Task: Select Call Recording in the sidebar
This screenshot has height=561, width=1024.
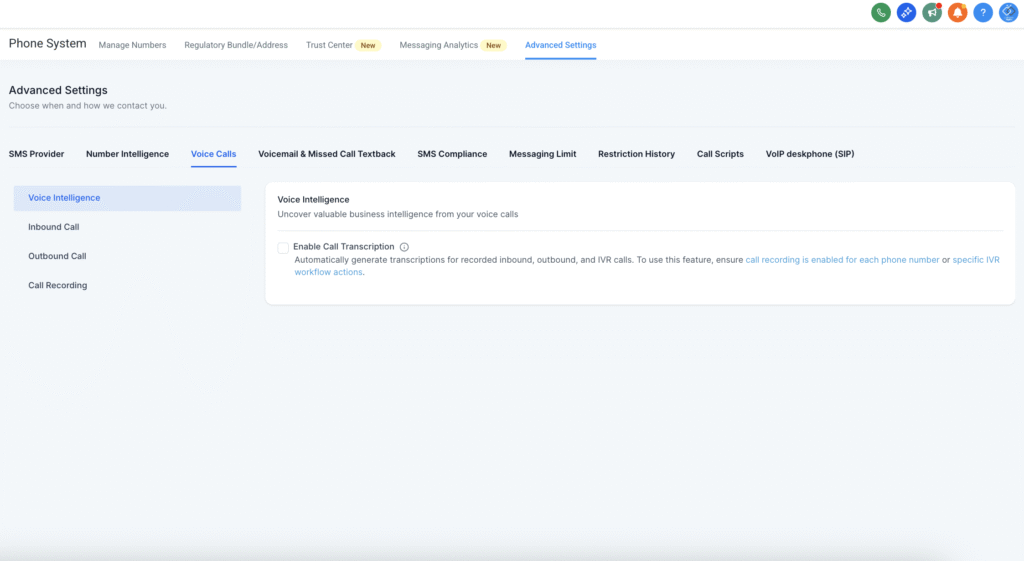Action: [57, 285]
